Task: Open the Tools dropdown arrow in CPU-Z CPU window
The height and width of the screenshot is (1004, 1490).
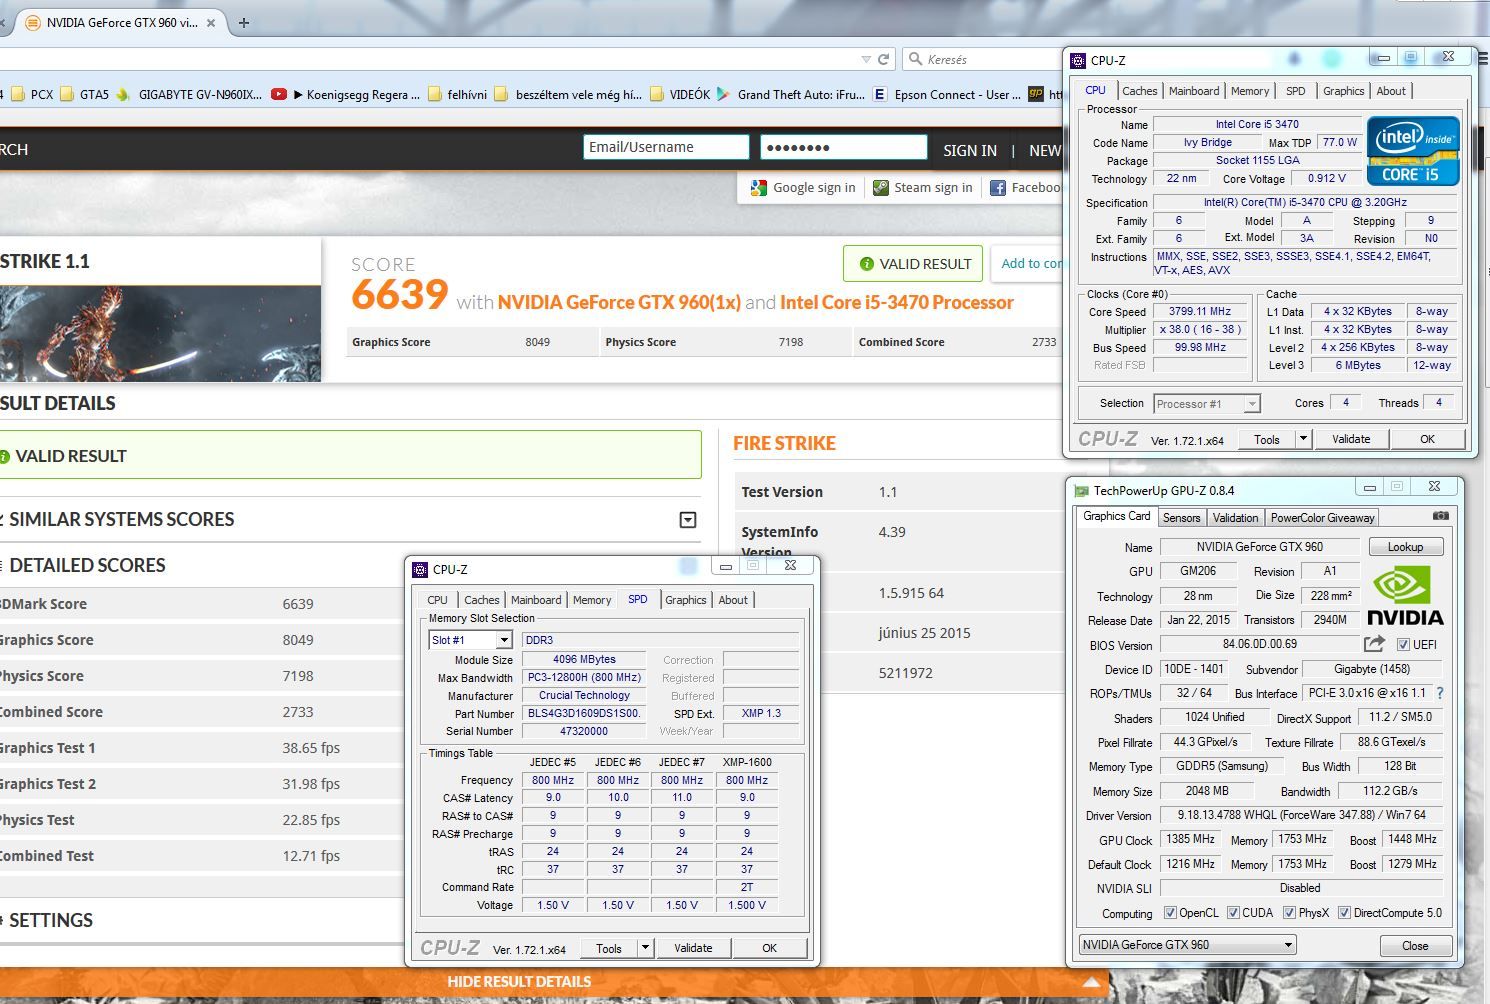Action: tap(1302, 439)
